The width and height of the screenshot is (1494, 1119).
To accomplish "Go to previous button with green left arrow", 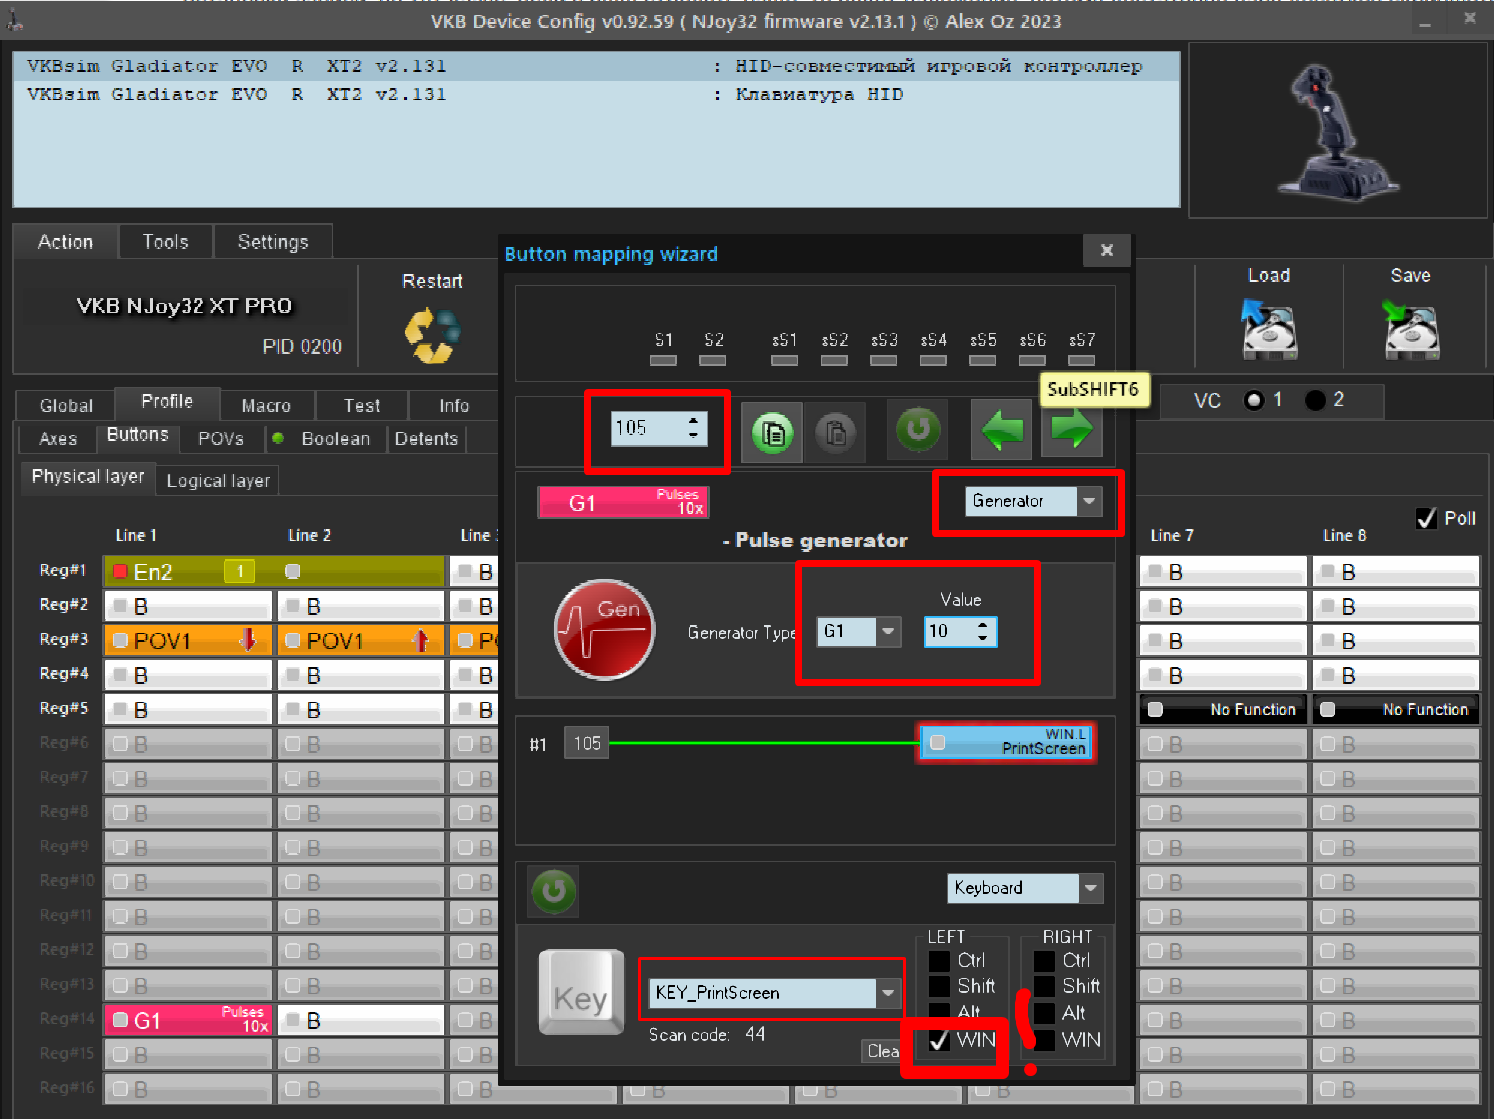I will 1002,430.
